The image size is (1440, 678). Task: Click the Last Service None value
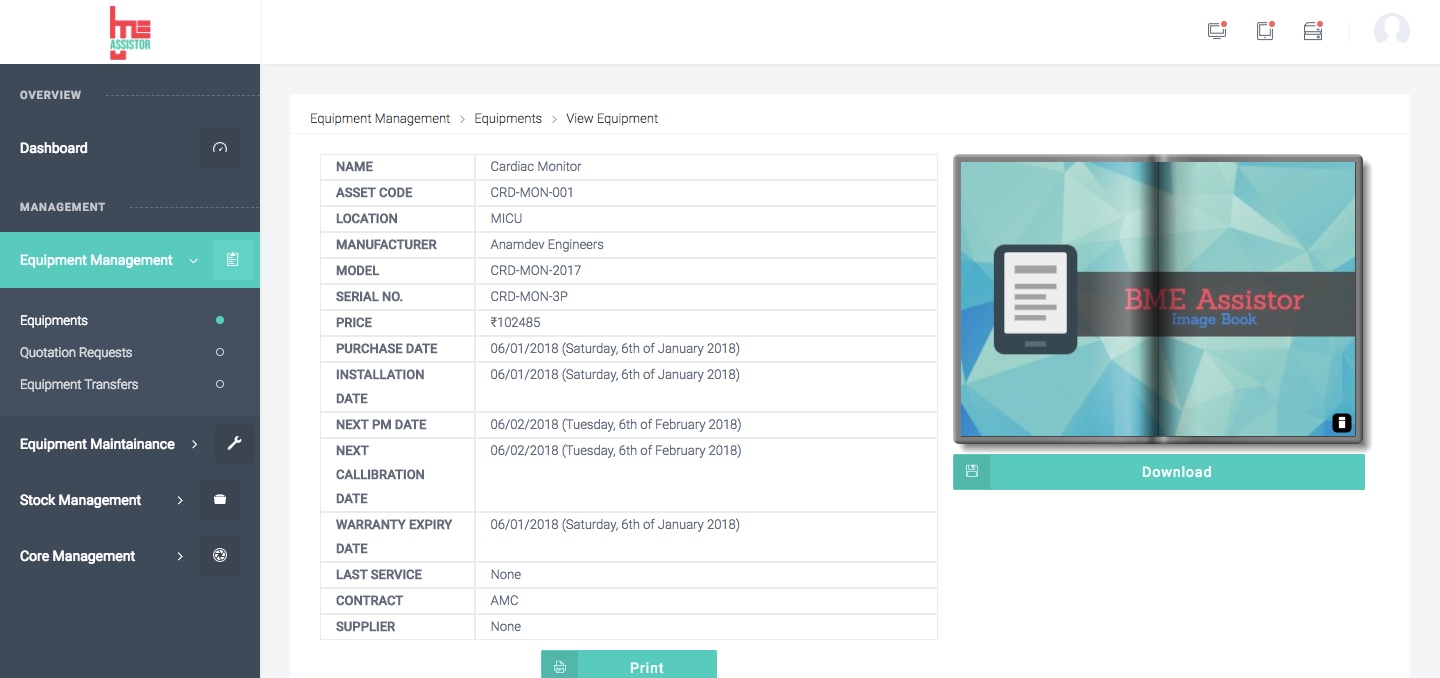click(506, 574)
